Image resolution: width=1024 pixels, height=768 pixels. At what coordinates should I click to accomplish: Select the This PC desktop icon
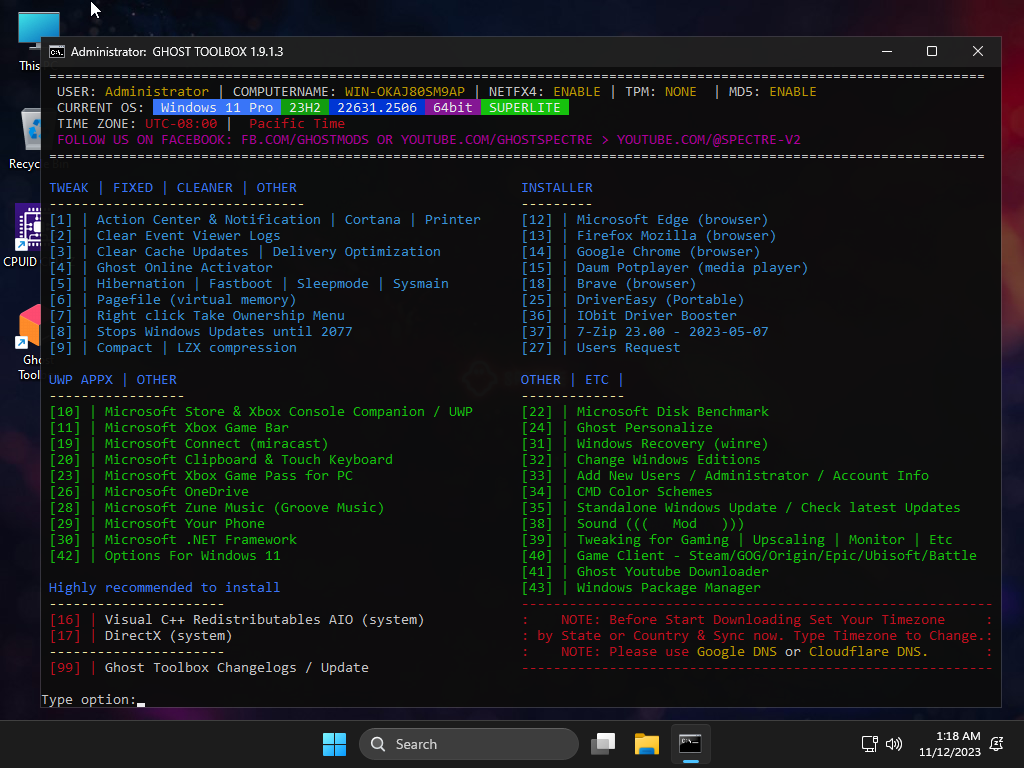[30, 38]
